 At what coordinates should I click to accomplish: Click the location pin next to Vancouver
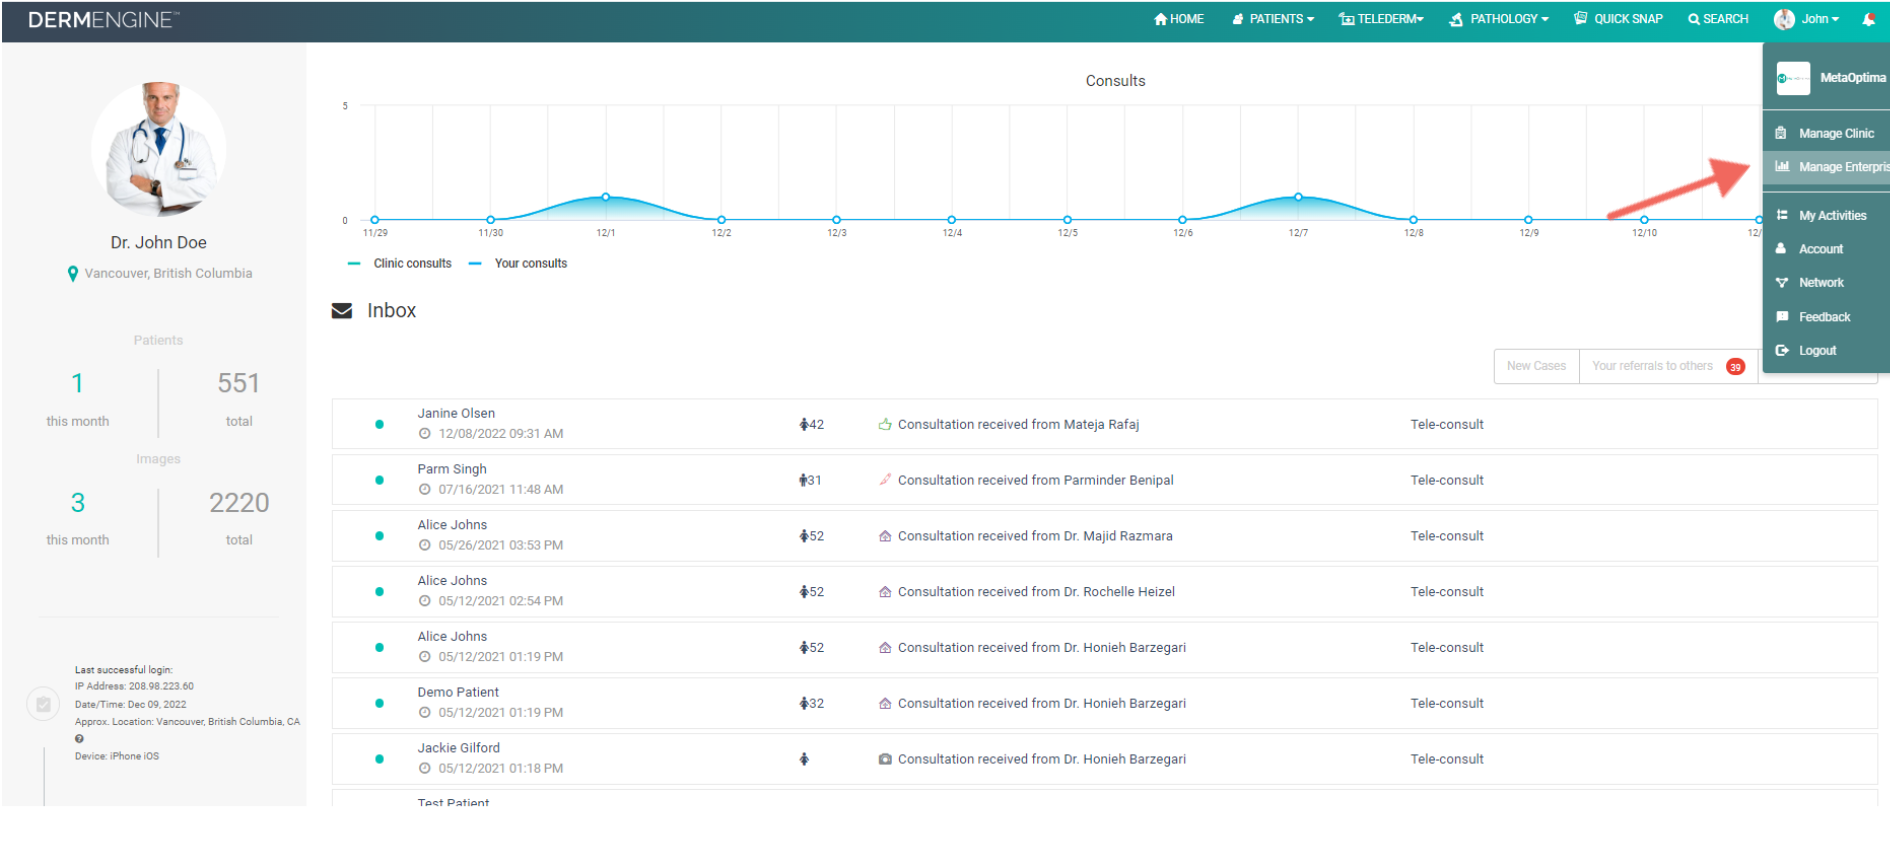(72, 274)
